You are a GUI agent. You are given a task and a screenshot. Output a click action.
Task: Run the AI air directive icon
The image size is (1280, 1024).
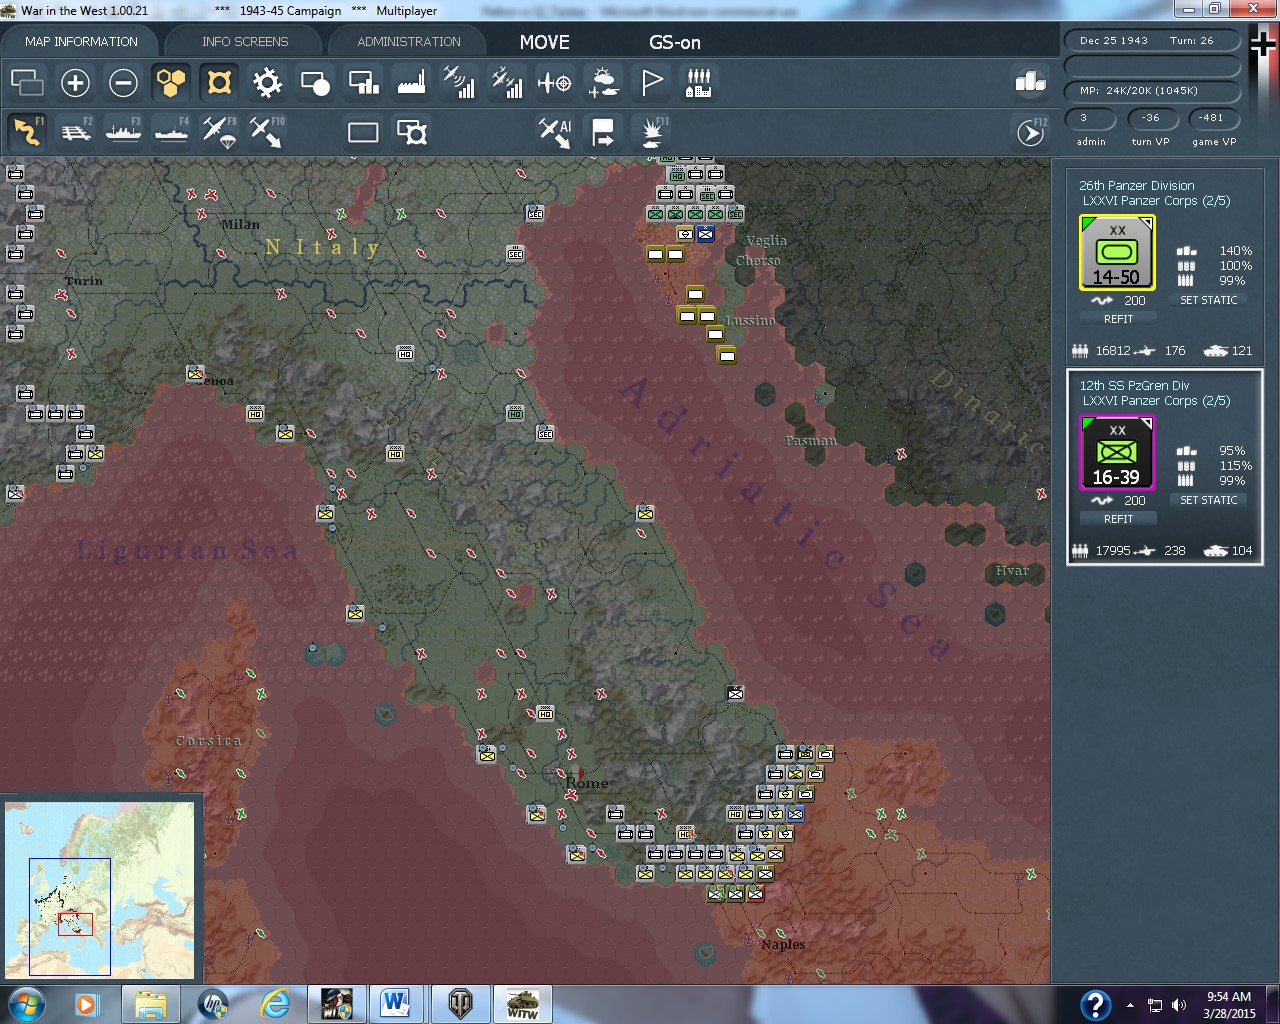coord(555,132)
